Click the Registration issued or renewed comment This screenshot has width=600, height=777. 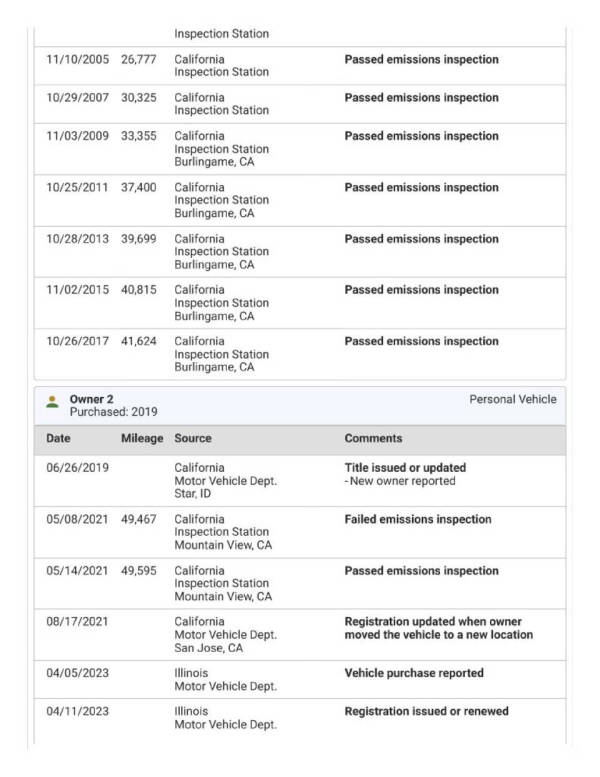[x=426, y=711]
